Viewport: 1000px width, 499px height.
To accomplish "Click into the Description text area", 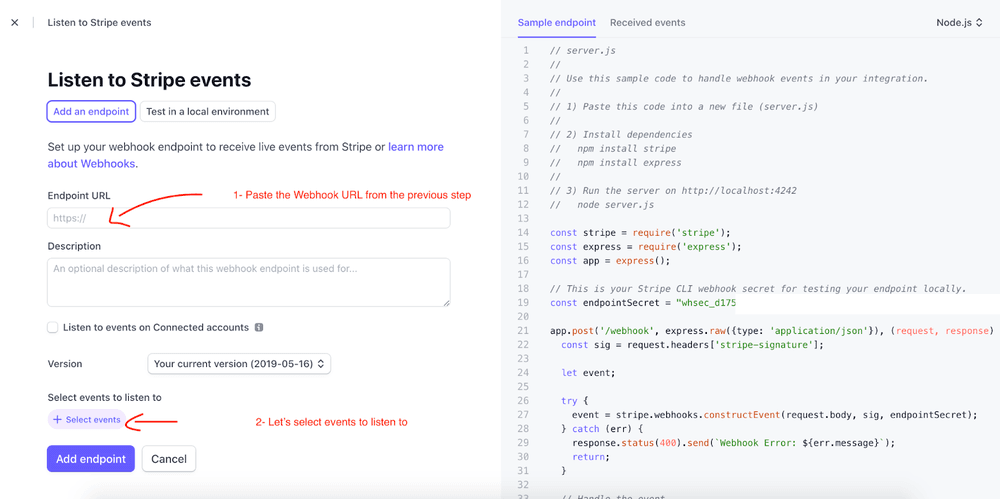I will click(x=249, y=282).
